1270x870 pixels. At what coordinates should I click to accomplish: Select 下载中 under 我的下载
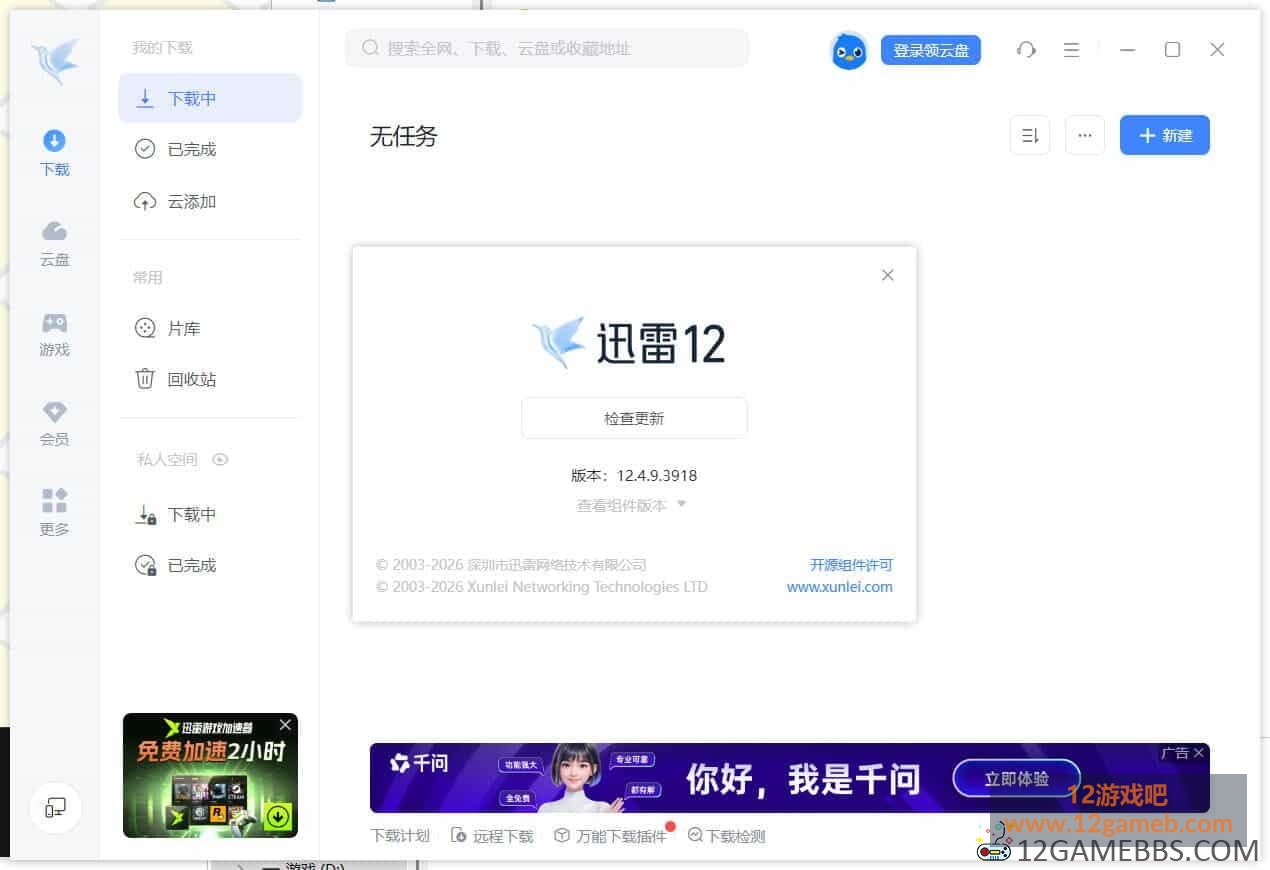[x=210, y=98]
